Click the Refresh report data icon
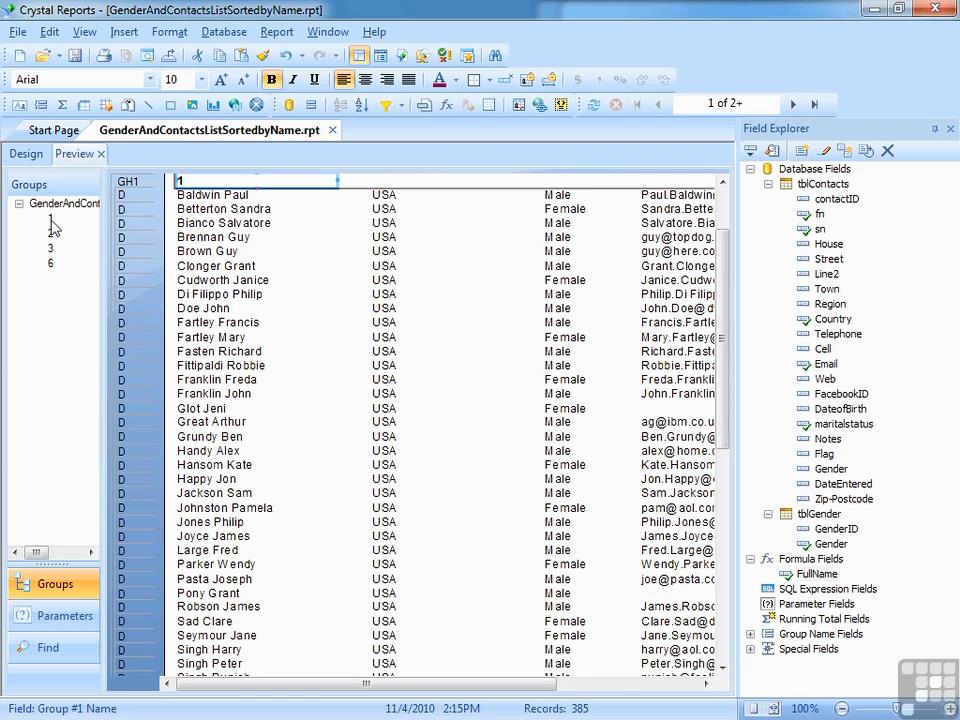This screenshot has width=960, height=720. 593,105
